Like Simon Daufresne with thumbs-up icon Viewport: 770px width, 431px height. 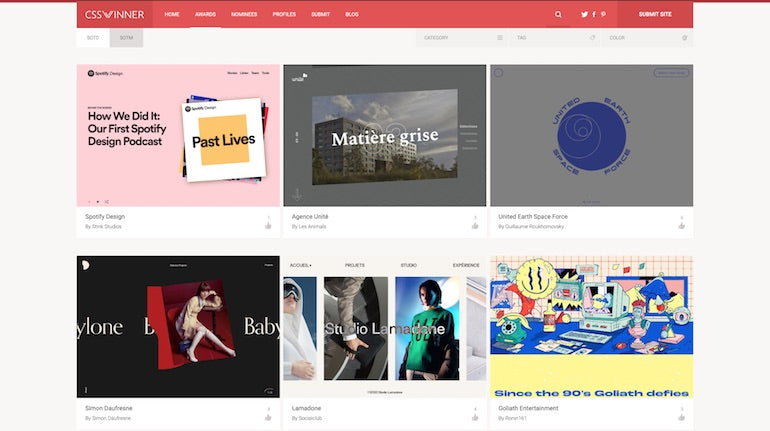pos(268,417)
